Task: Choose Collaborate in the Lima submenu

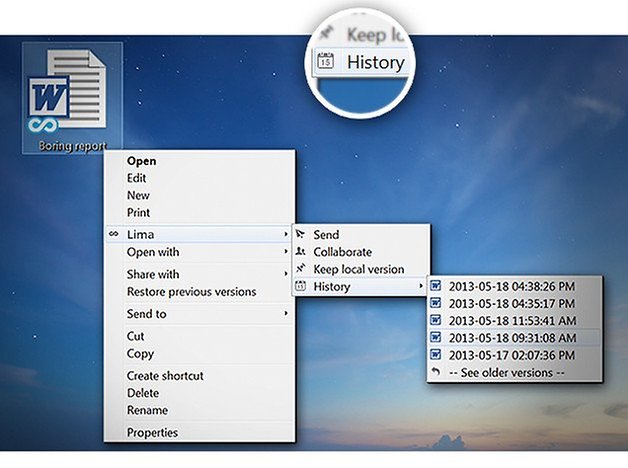Action: (x=361, y=252)
